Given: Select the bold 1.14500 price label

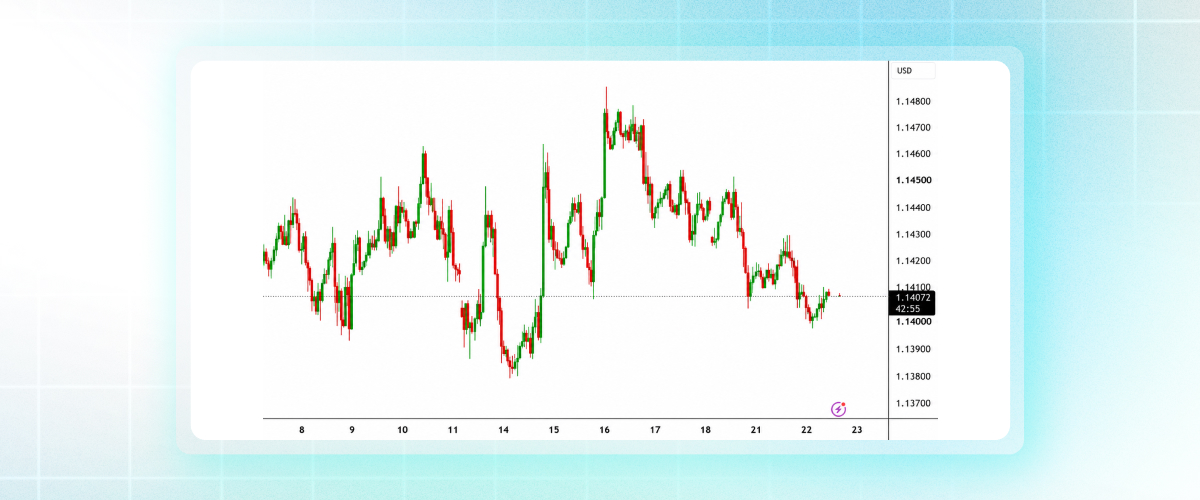Looking at the screenshot, I should (914, 181).
